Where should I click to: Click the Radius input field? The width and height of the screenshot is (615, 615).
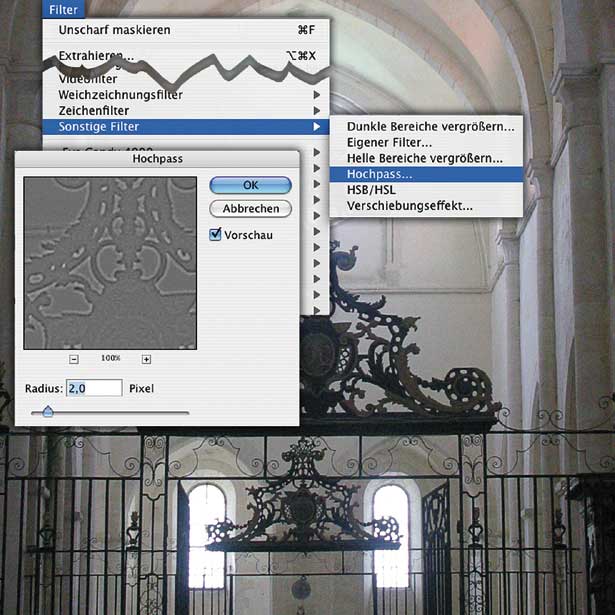click(94, 388)
